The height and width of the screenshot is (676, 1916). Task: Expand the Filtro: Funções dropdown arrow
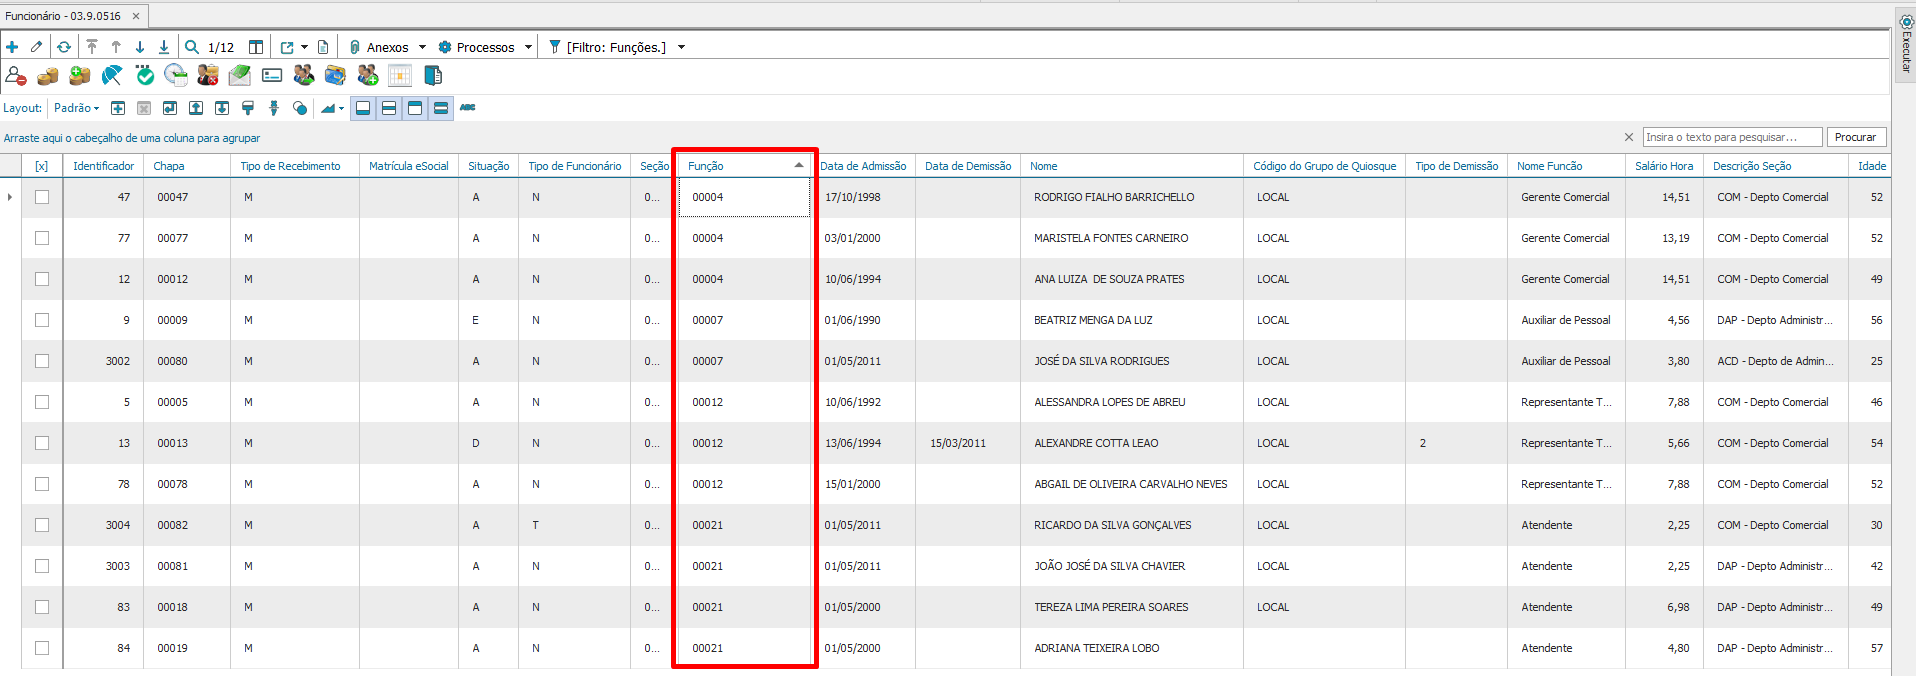[681, 47]
